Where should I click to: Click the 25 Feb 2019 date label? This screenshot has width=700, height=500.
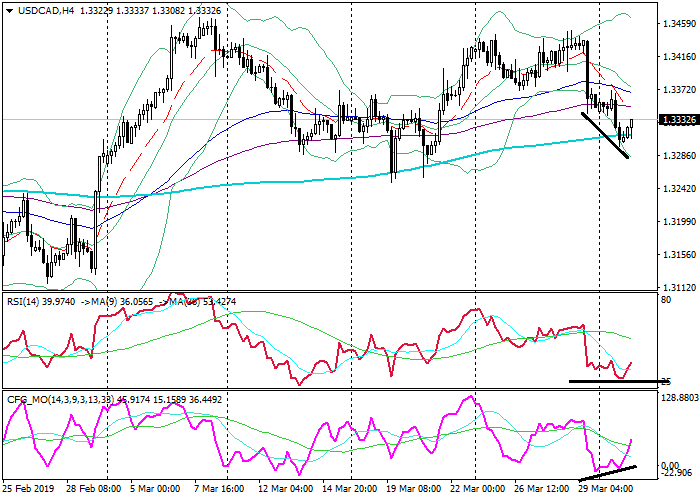[27, 491]
